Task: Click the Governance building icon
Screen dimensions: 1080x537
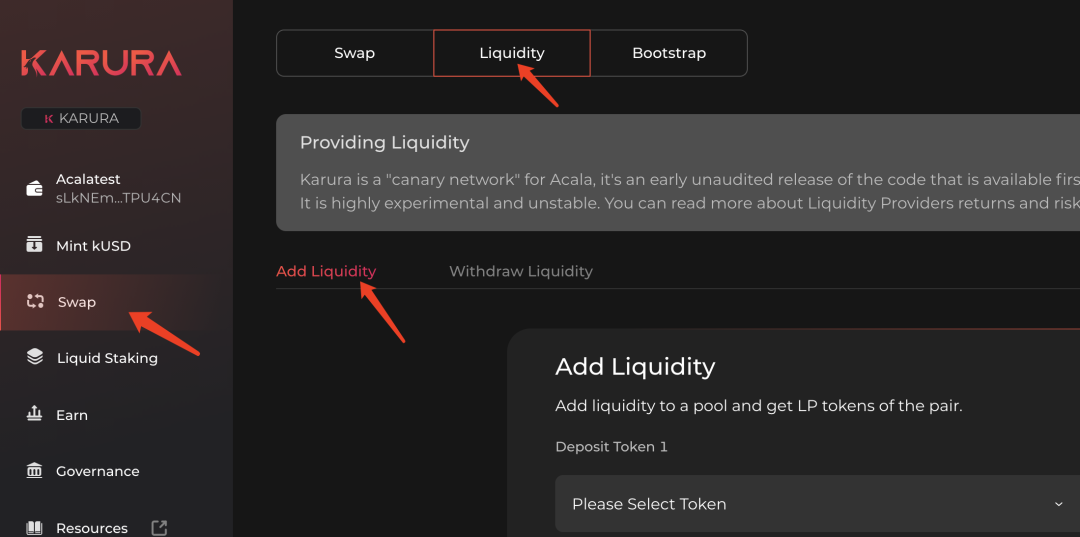Action: [x=35, y=470]
